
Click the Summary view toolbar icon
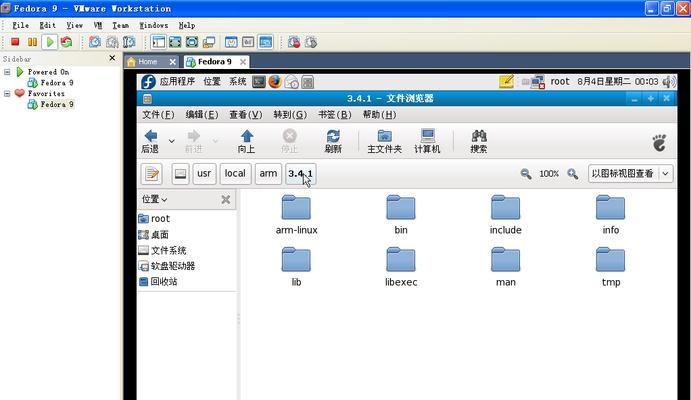[231, 42]
